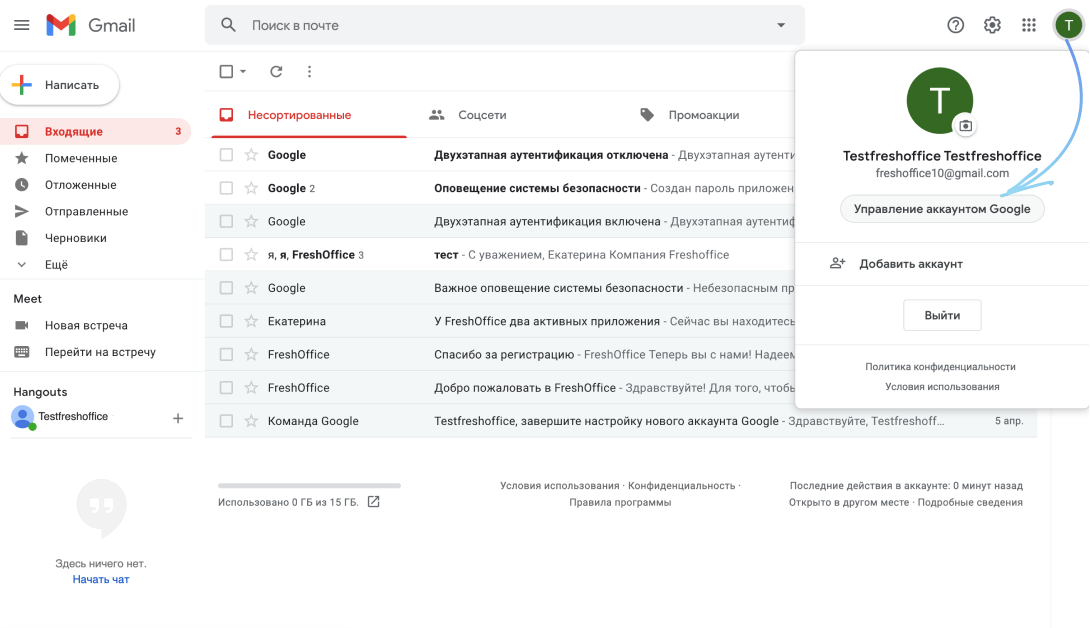Viewport: 1090px width, 628px height.
Task: Click the Gmail logo
Action: coord(90,25)
